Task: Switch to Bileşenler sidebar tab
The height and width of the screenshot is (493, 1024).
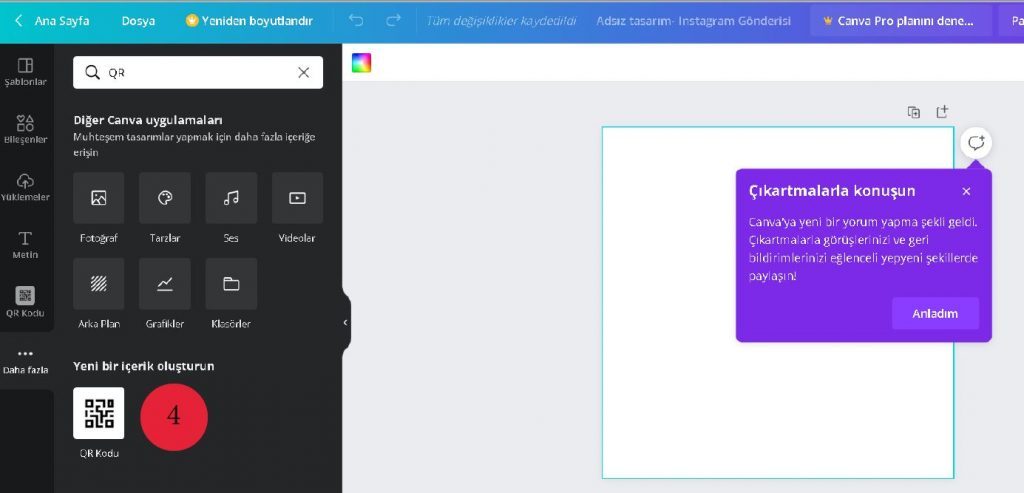Action: pyautogui.click(x=26, y=129)
